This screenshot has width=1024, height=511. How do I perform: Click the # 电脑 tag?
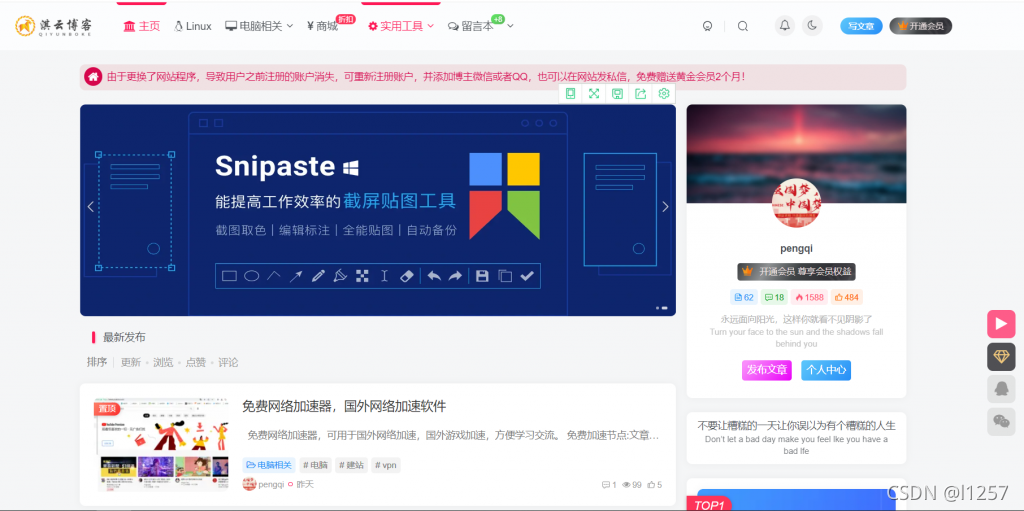tap(315, 465)
